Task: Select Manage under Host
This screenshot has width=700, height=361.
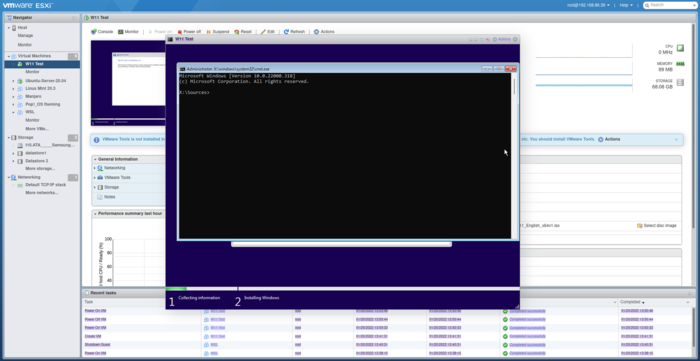Action: pos(25,36)
